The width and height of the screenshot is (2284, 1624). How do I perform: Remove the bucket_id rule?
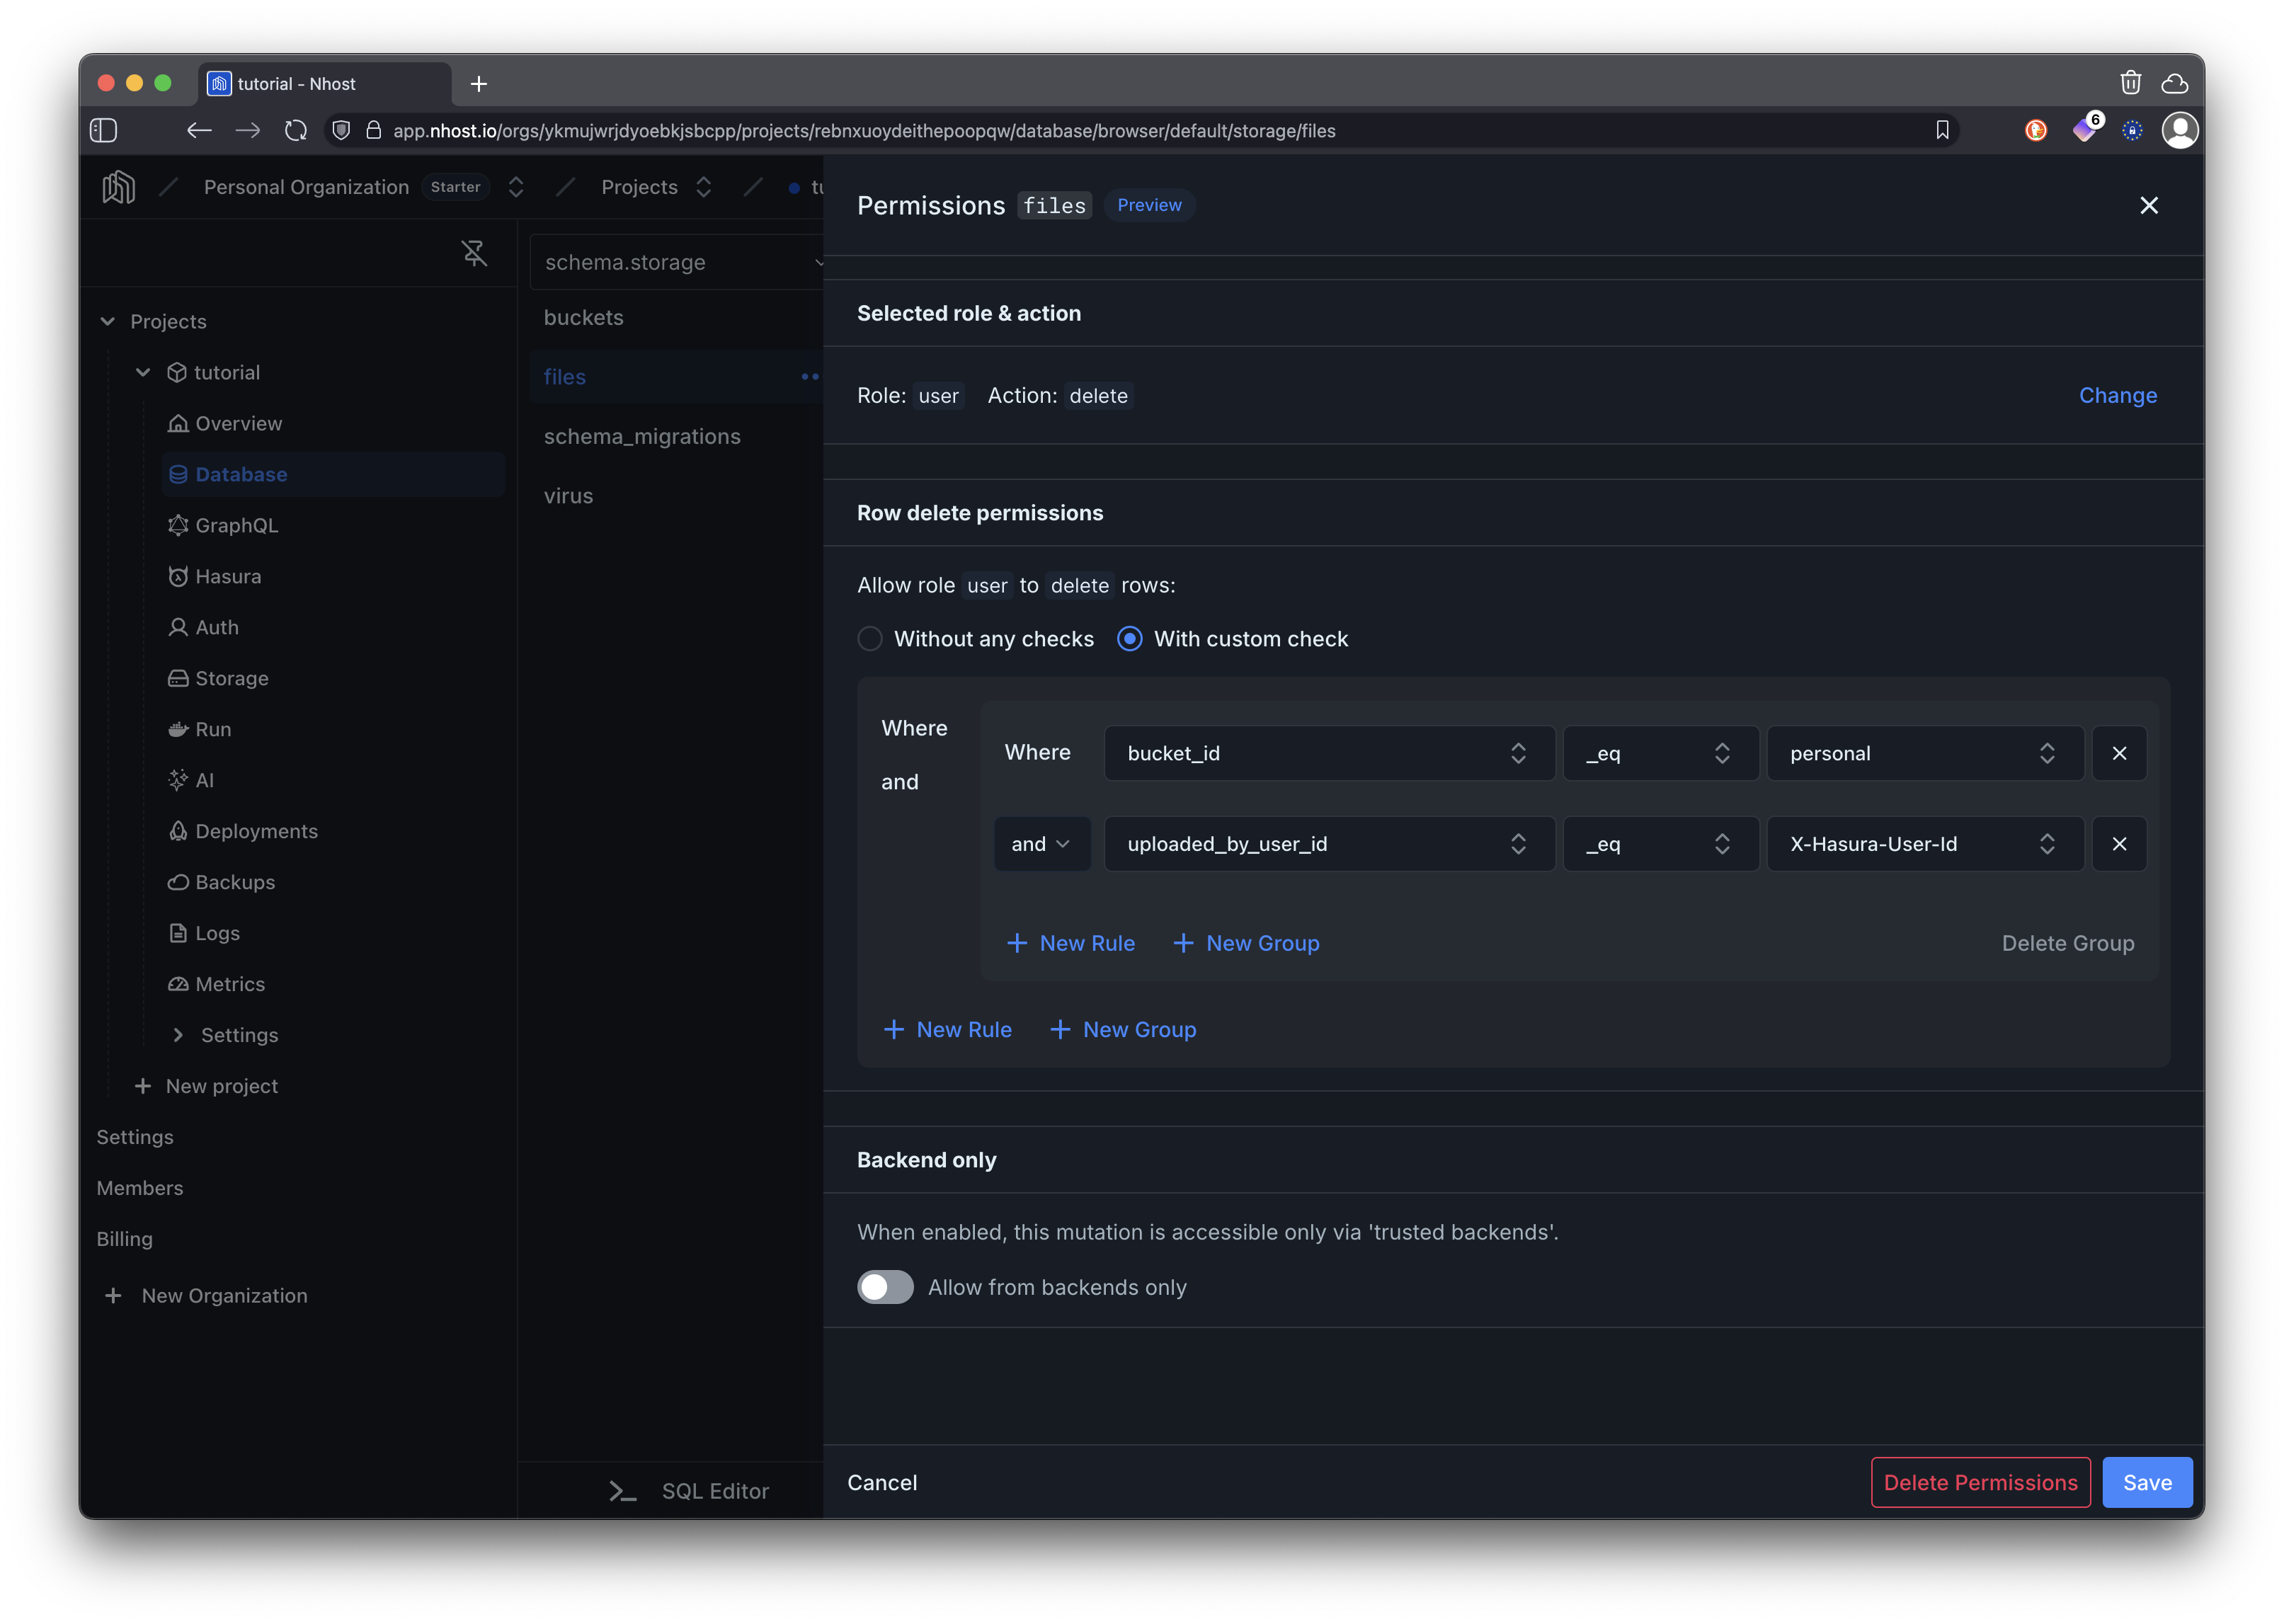click(x=2119, y=753)
